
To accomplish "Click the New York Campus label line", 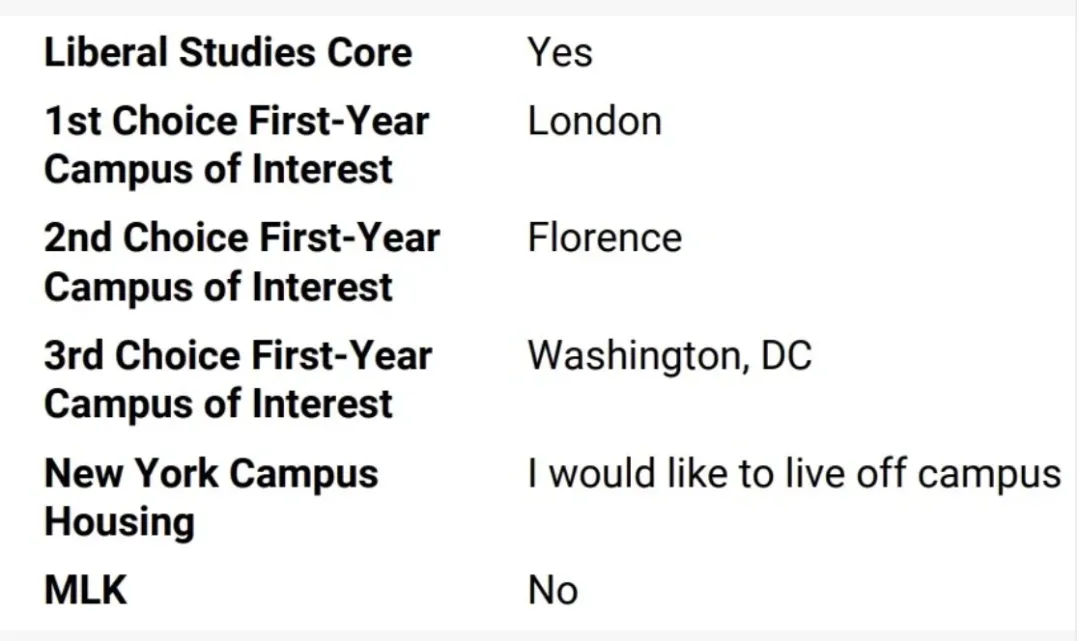I will click(x=211, y=474).
